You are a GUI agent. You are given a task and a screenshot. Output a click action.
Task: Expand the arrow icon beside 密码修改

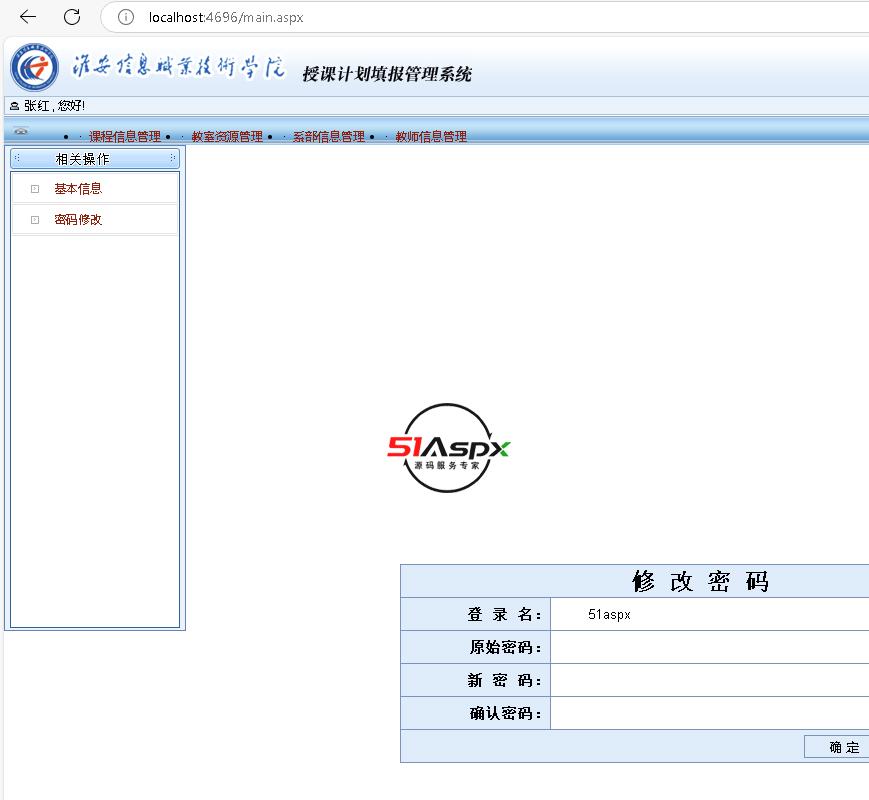tap(35, 220)
